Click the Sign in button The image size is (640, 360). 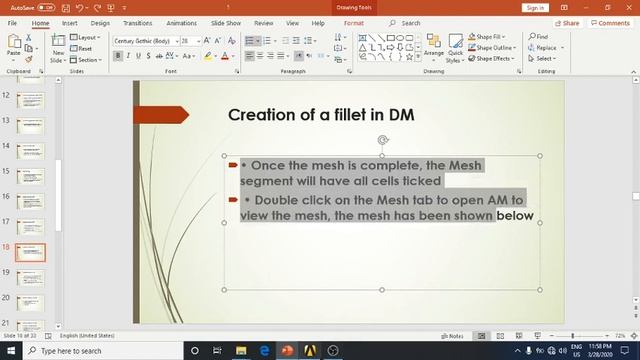pyautogui.click(x=535, y=8)
